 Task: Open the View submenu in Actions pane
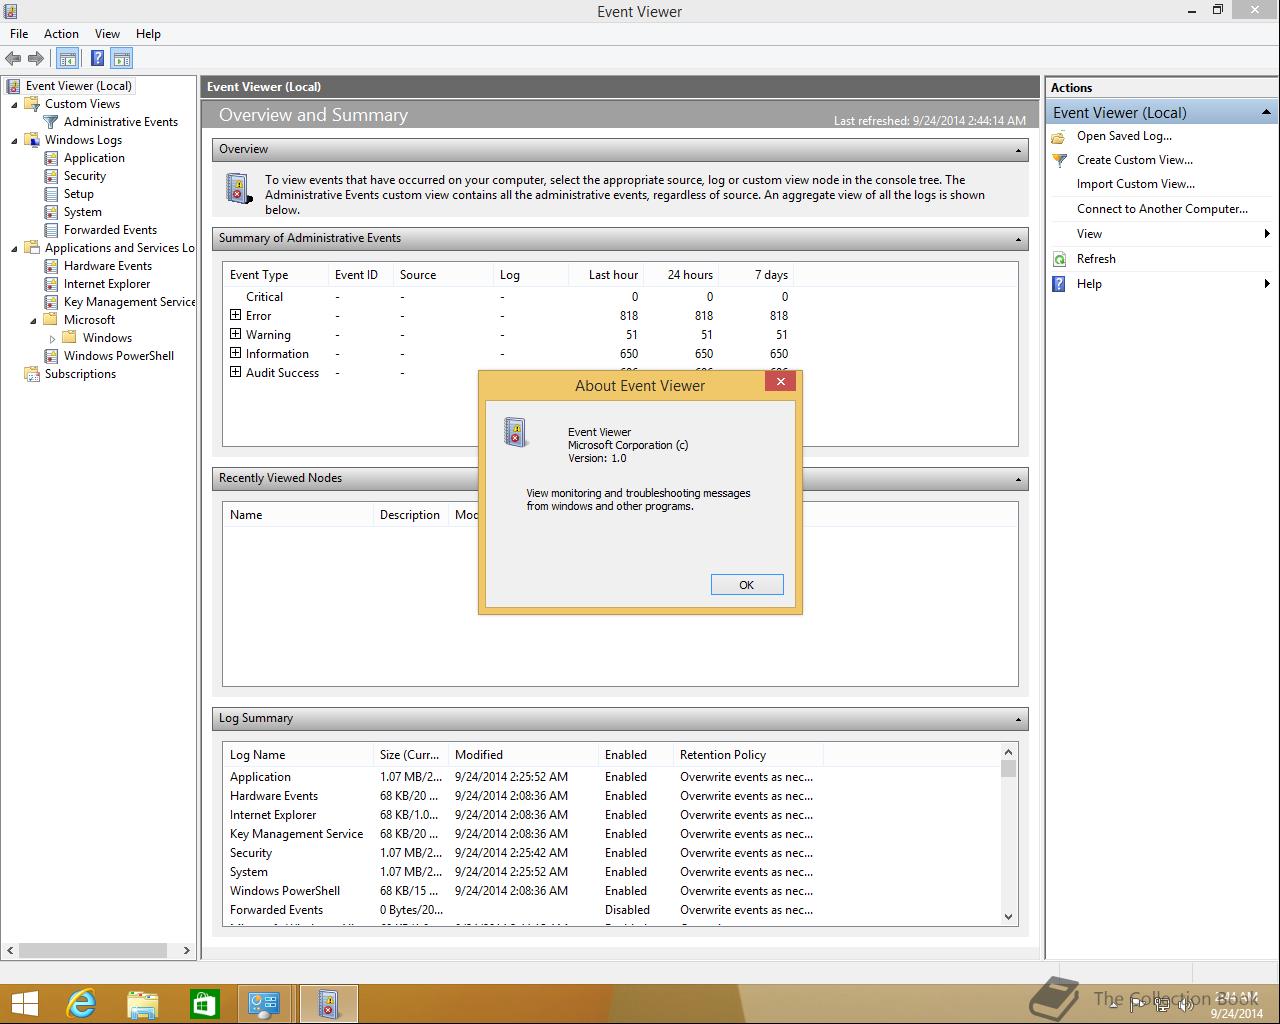(1162, 234)
